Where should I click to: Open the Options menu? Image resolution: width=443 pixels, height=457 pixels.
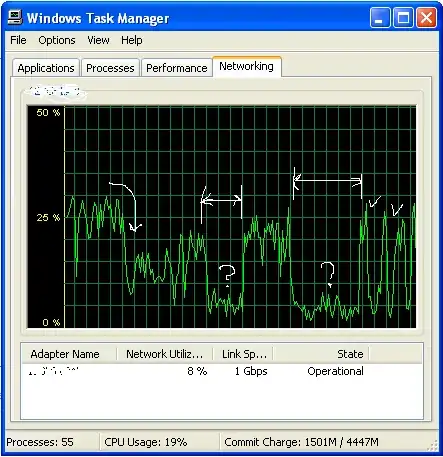coord(57,40)
